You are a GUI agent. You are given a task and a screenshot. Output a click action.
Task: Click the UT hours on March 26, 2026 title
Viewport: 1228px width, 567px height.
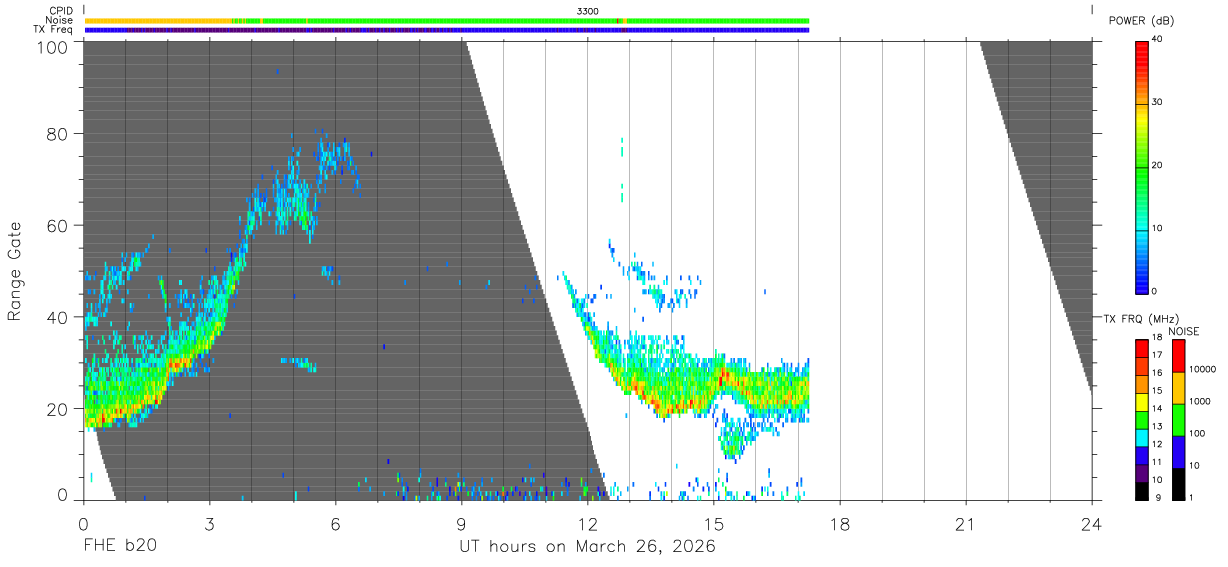pos(587,547)
